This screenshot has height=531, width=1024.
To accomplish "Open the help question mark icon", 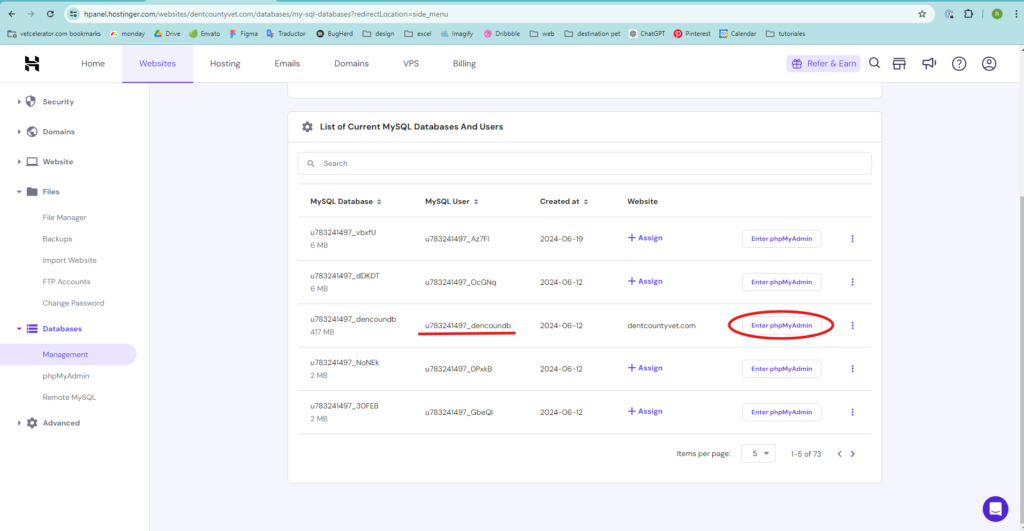I will coord(959,63).
